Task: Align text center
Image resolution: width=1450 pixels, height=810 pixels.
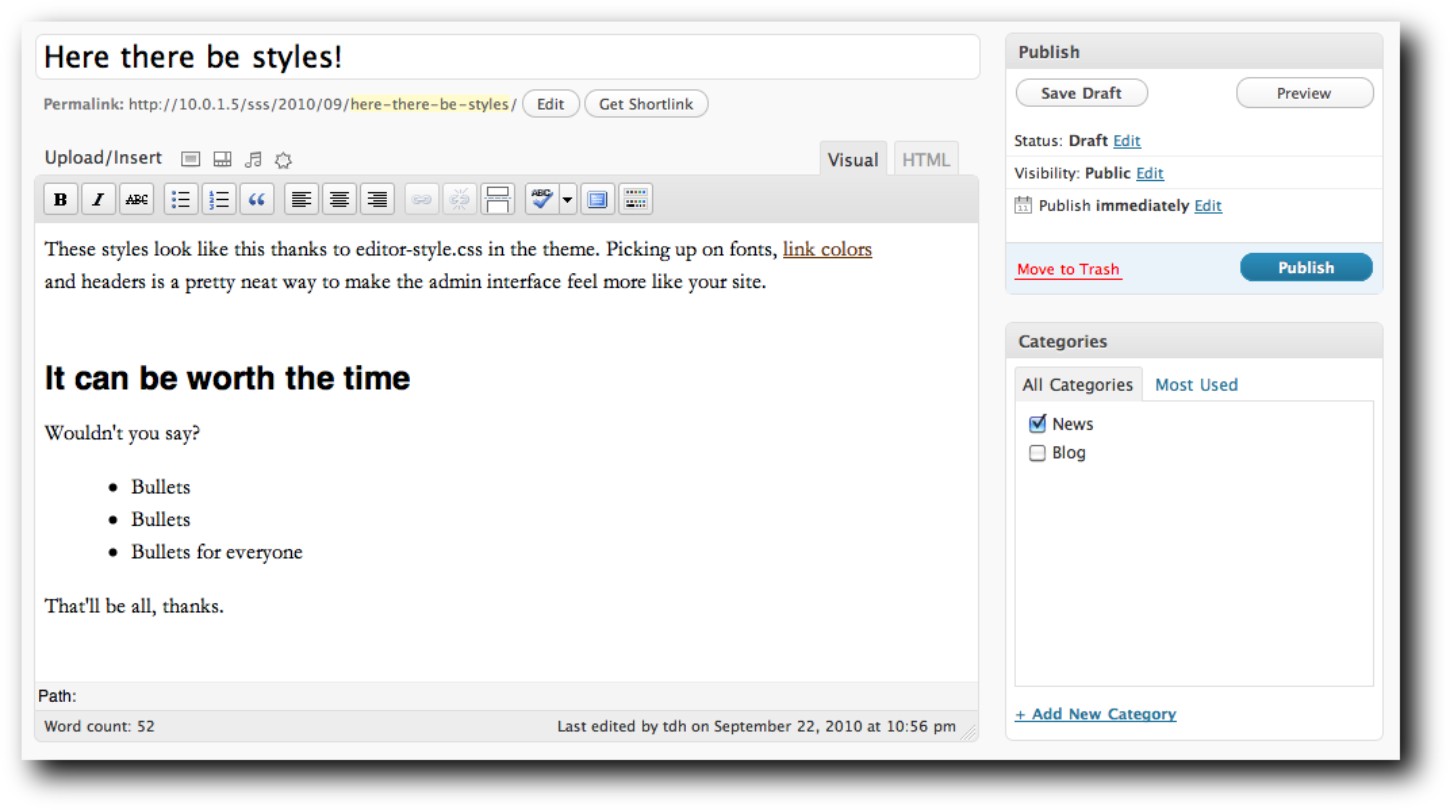Action: 340,199
